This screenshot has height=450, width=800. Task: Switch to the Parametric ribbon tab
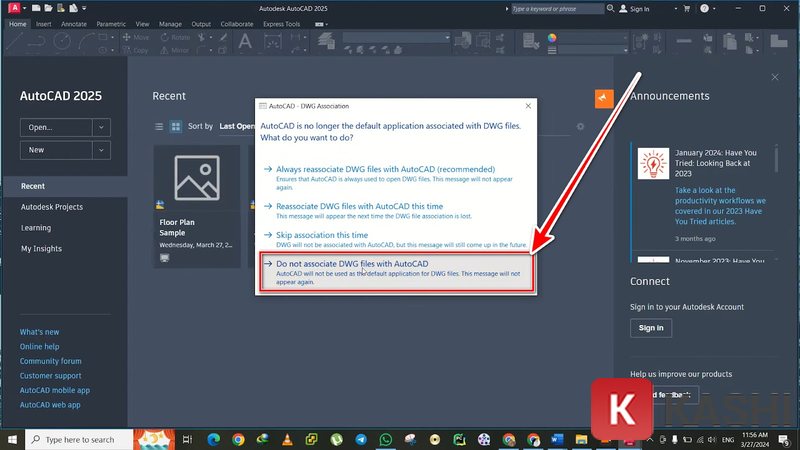click(x=111, y=24)
